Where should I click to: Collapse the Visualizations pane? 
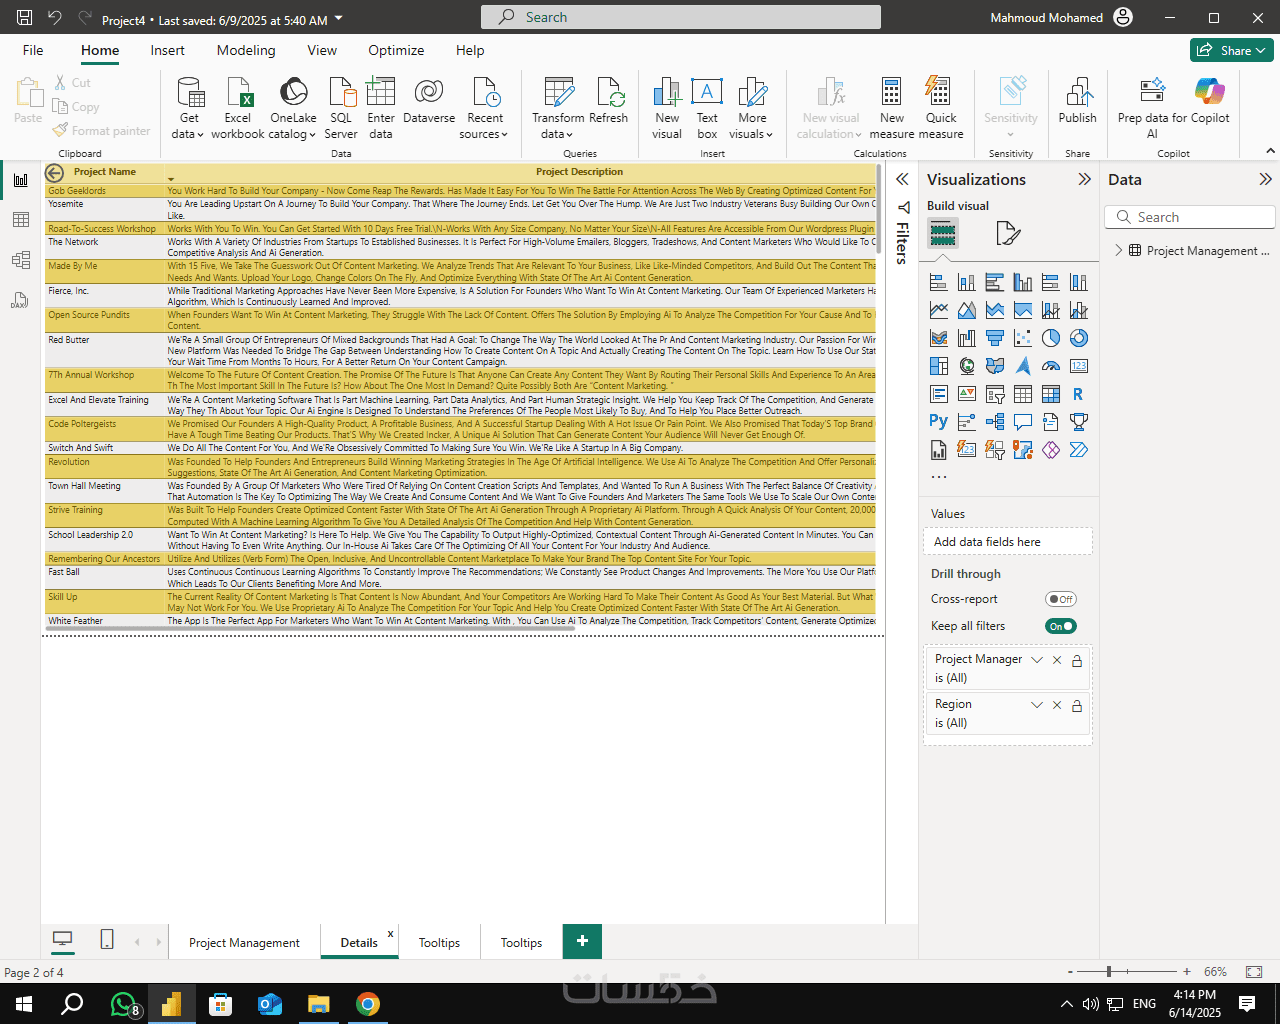click(1084, 179)
